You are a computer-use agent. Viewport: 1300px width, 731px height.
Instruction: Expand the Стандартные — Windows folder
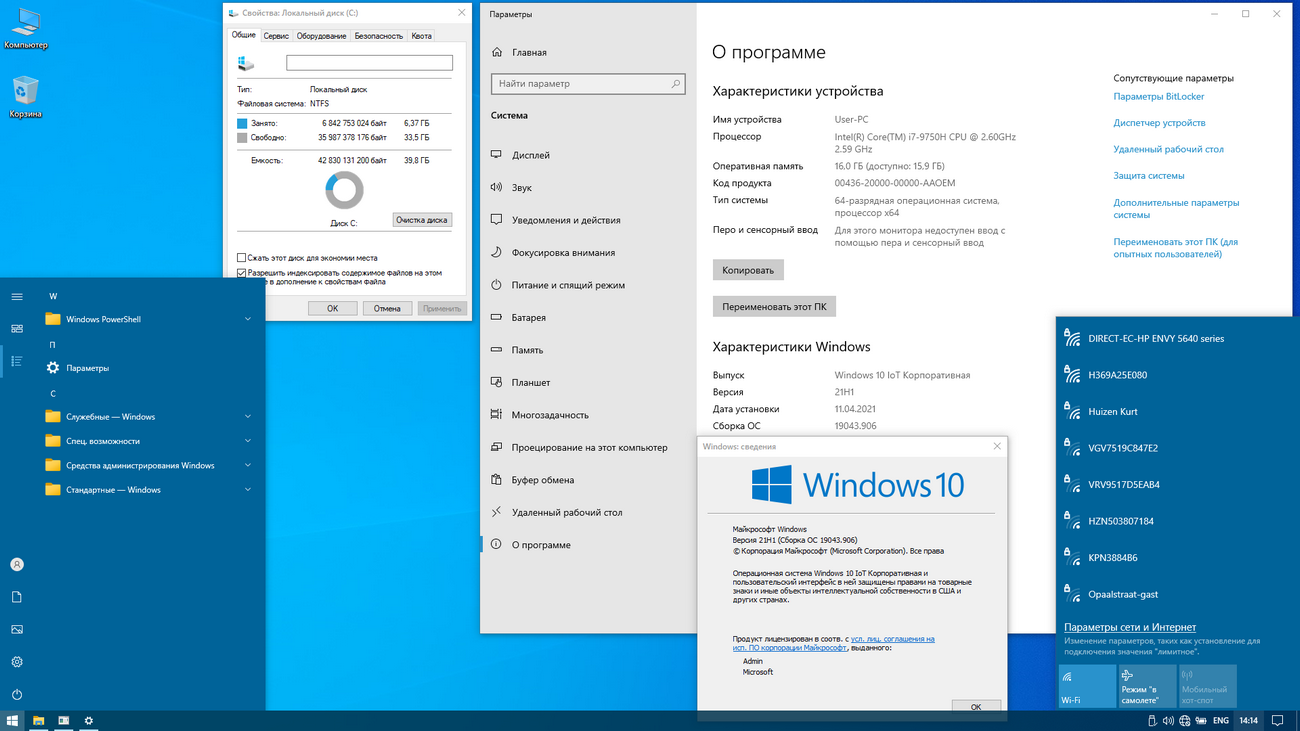point(149,490)
